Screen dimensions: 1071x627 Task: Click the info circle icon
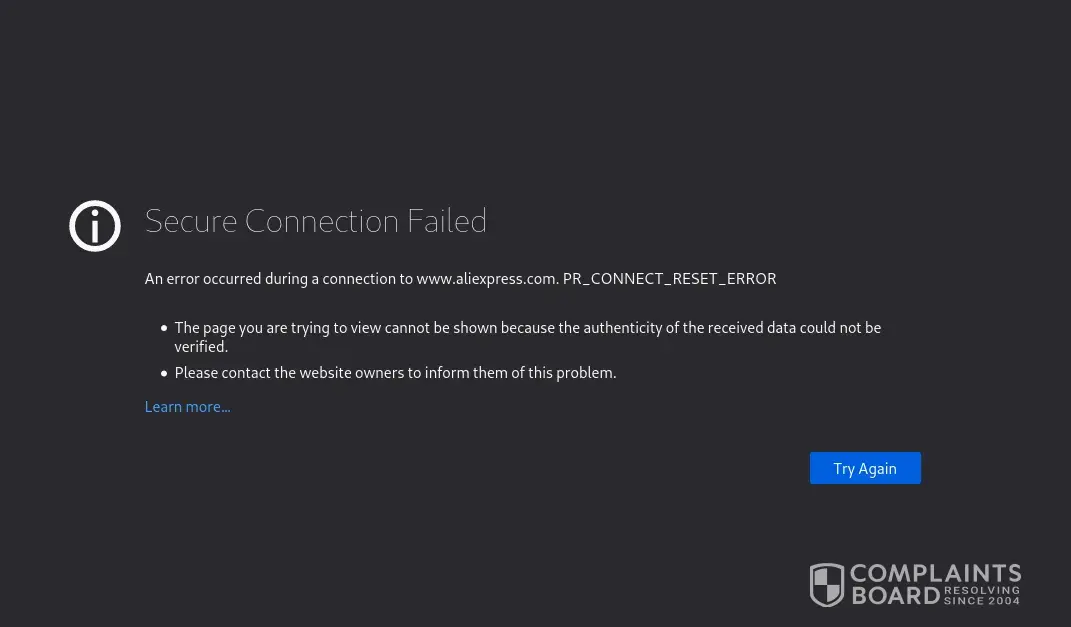[x=95, y=226]
